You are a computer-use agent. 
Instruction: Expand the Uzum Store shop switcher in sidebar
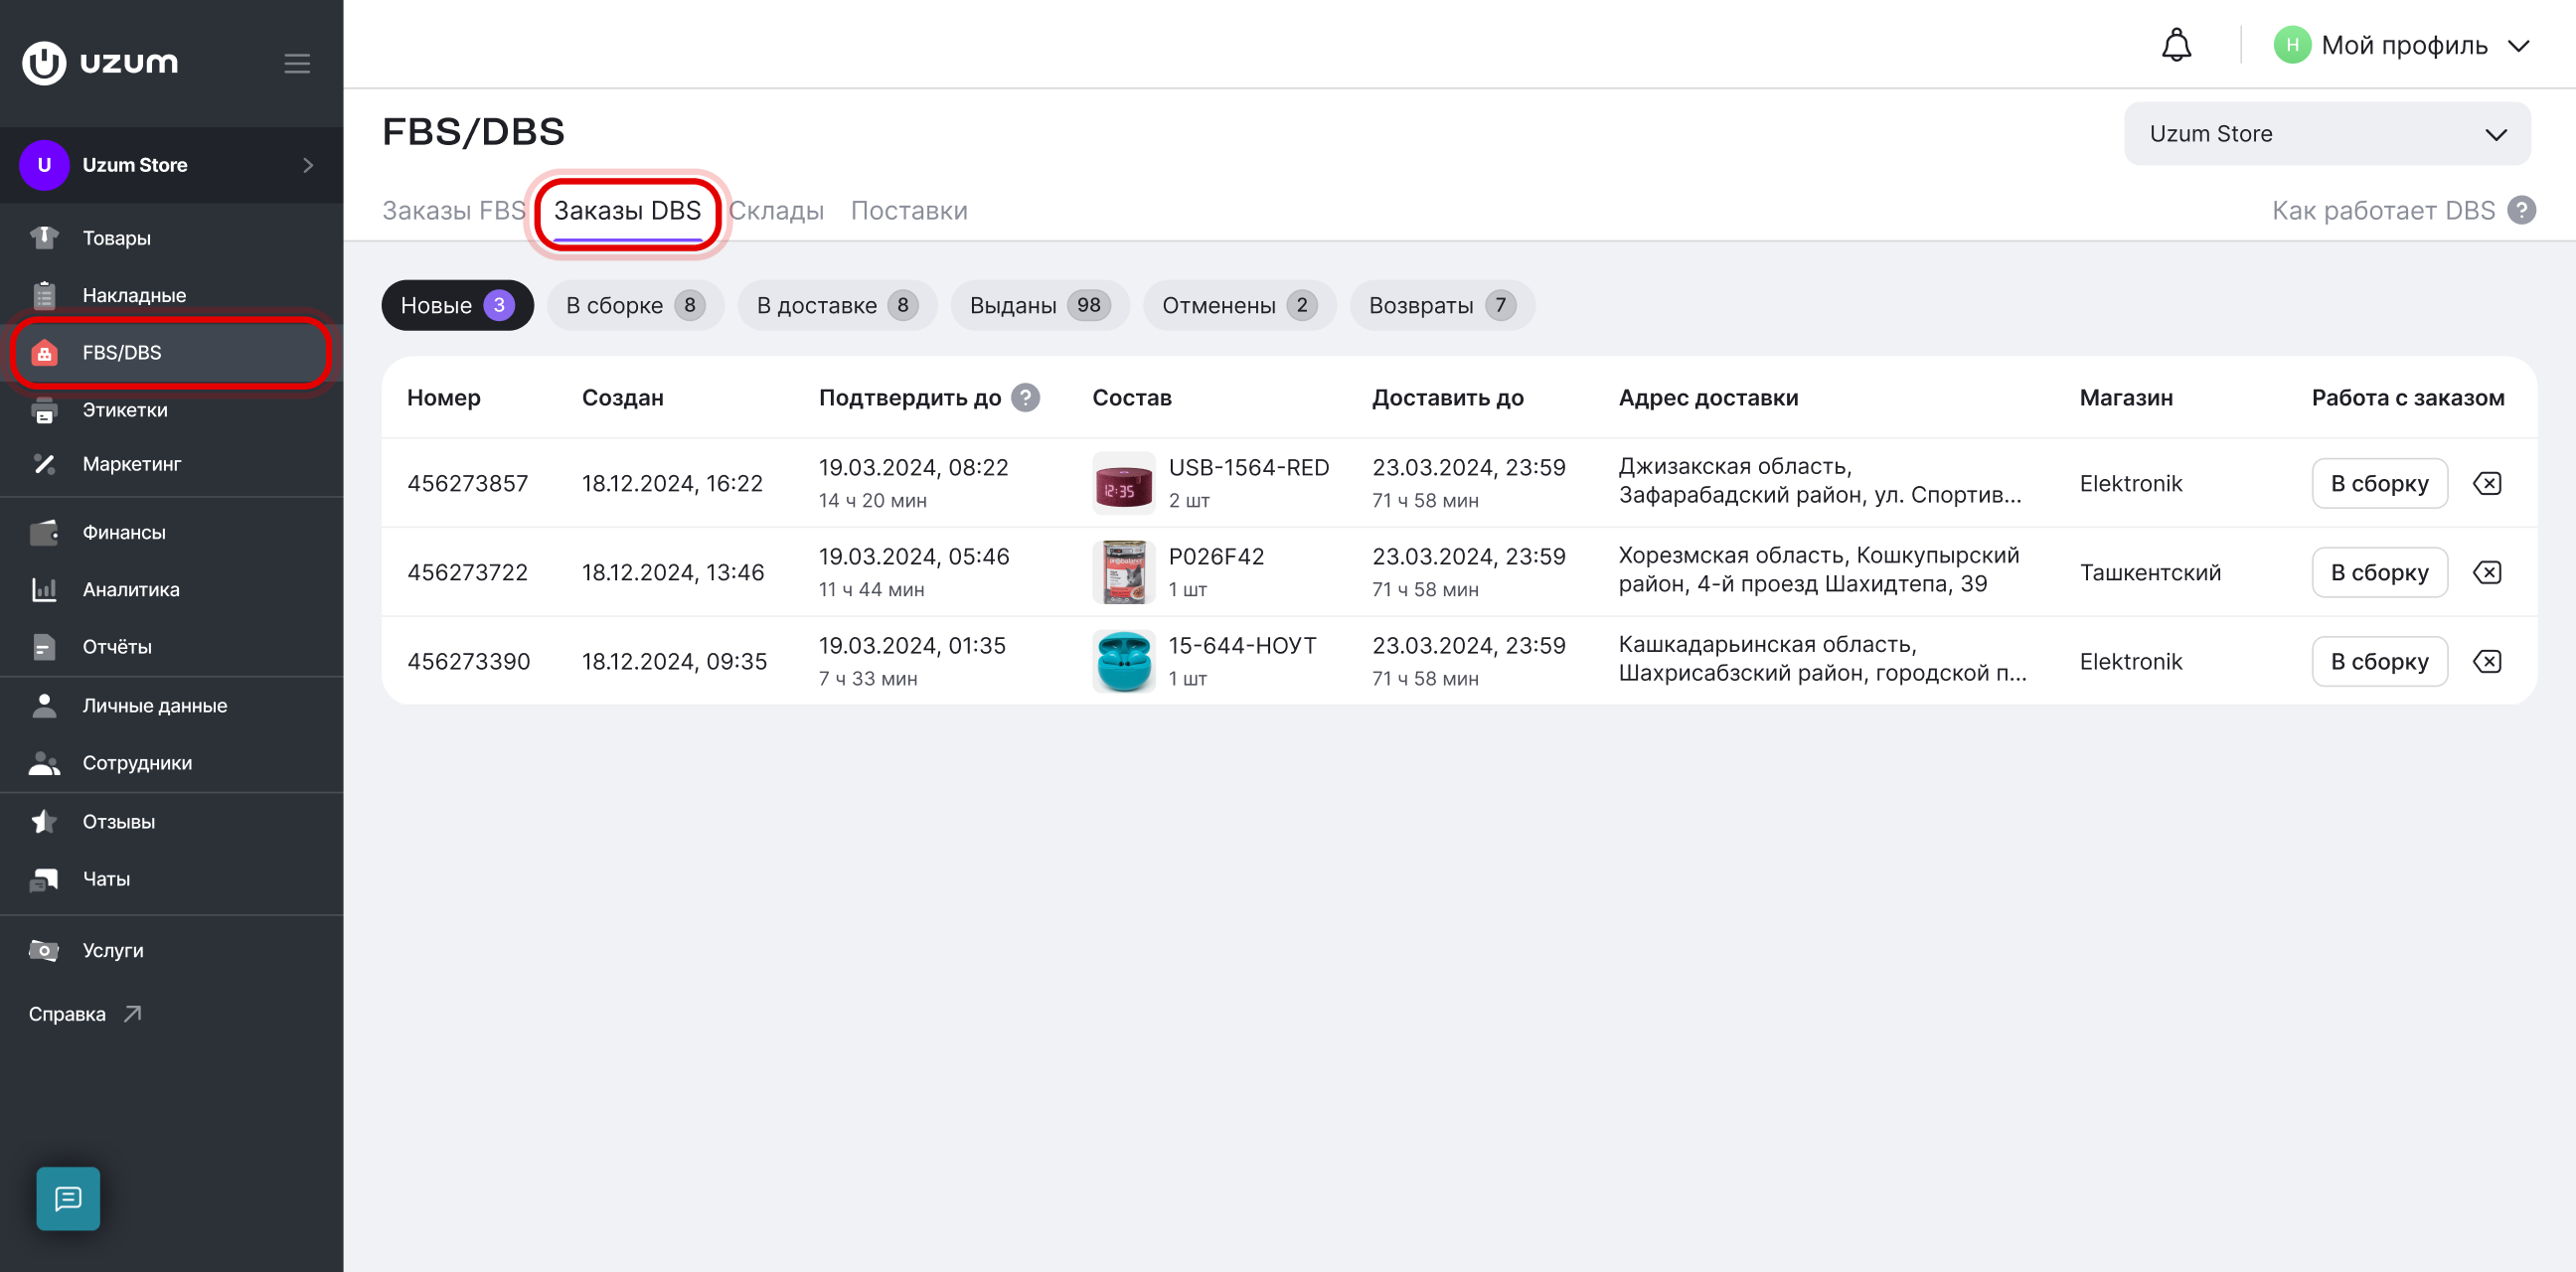tap(172, 165)
